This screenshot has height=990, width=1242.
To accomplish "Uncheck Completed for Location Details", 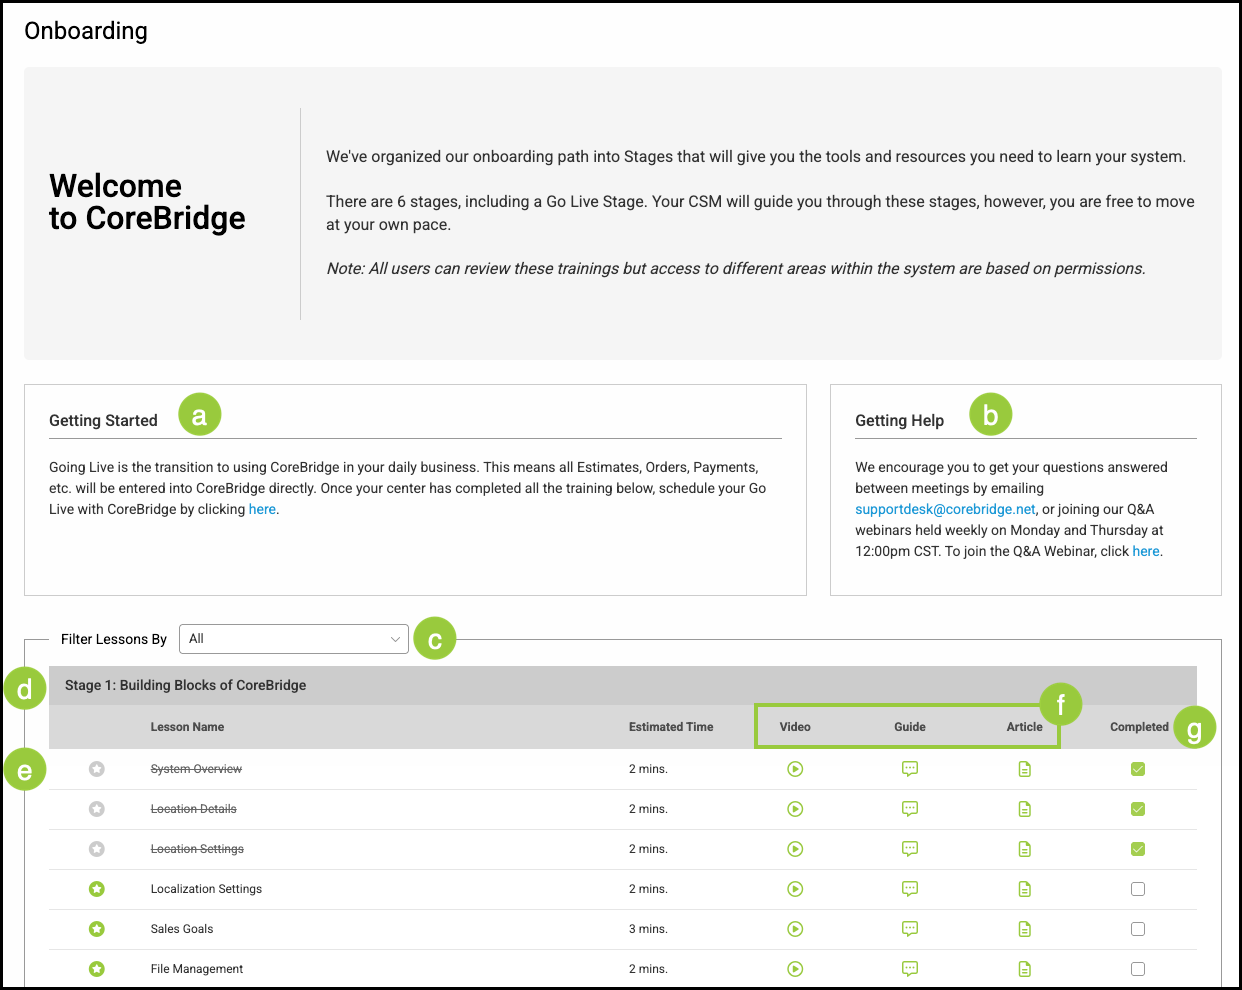I will pyautogui.click(x=1138, y=809).
